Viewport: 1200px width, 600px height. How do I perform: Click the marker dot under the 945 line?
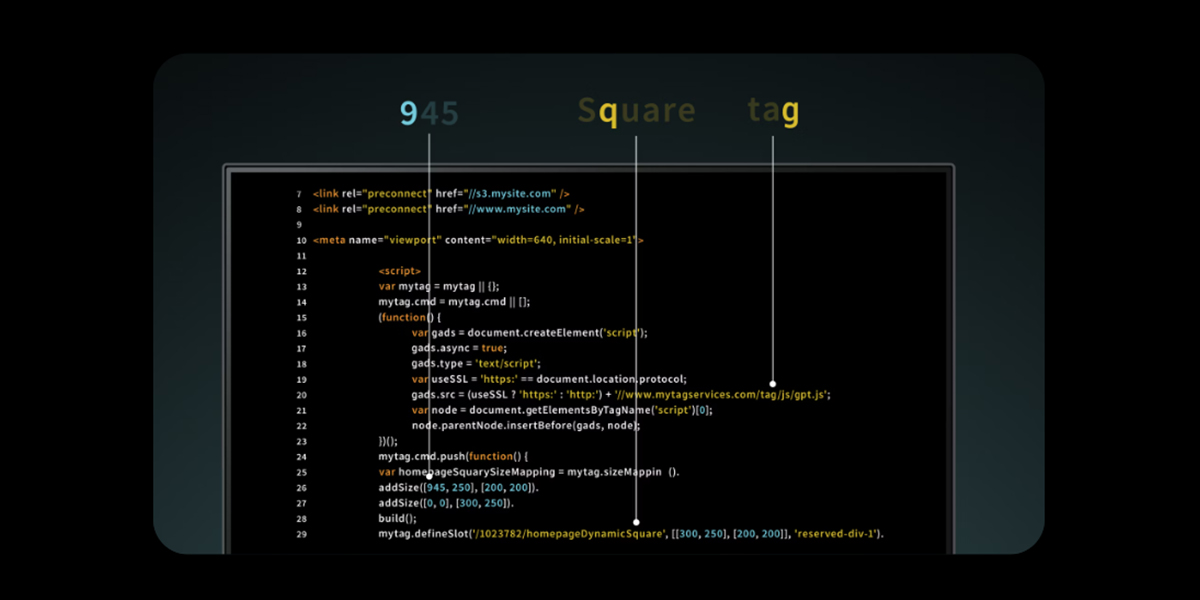[x=429, y=476]
